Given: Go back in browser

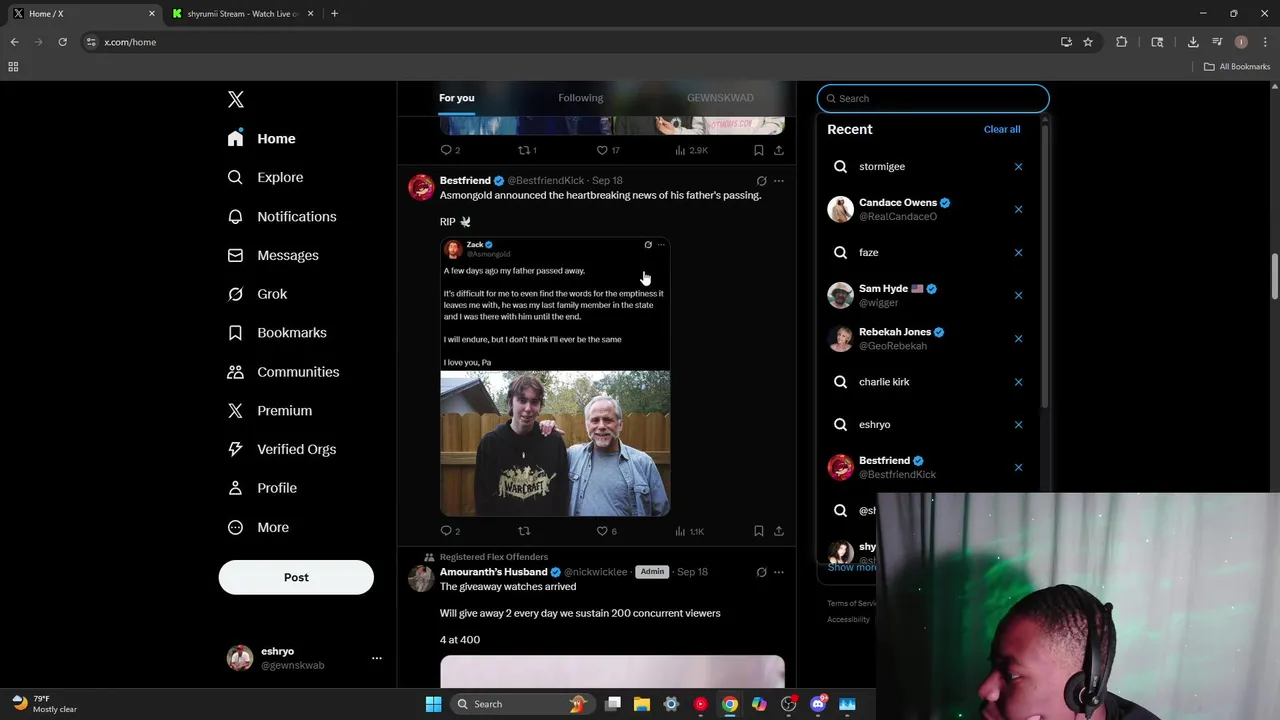Looking at the screenshot, I should coord(14,42).
